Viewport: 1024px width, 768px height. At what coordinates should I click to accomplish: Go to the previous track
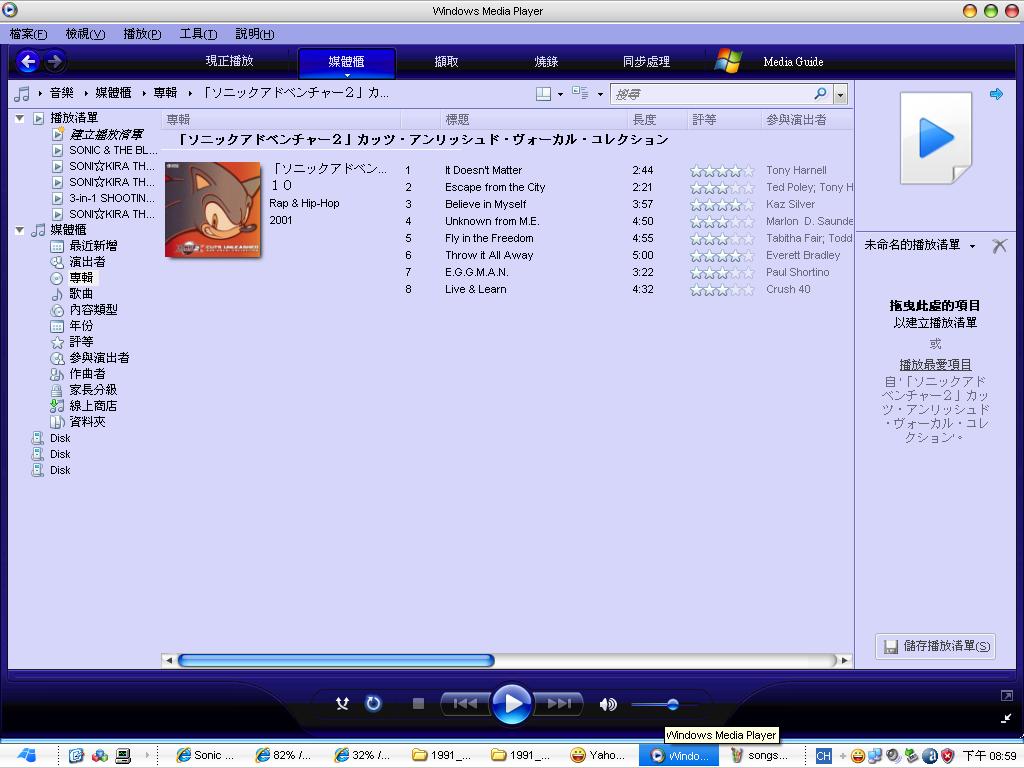point(464,704)
